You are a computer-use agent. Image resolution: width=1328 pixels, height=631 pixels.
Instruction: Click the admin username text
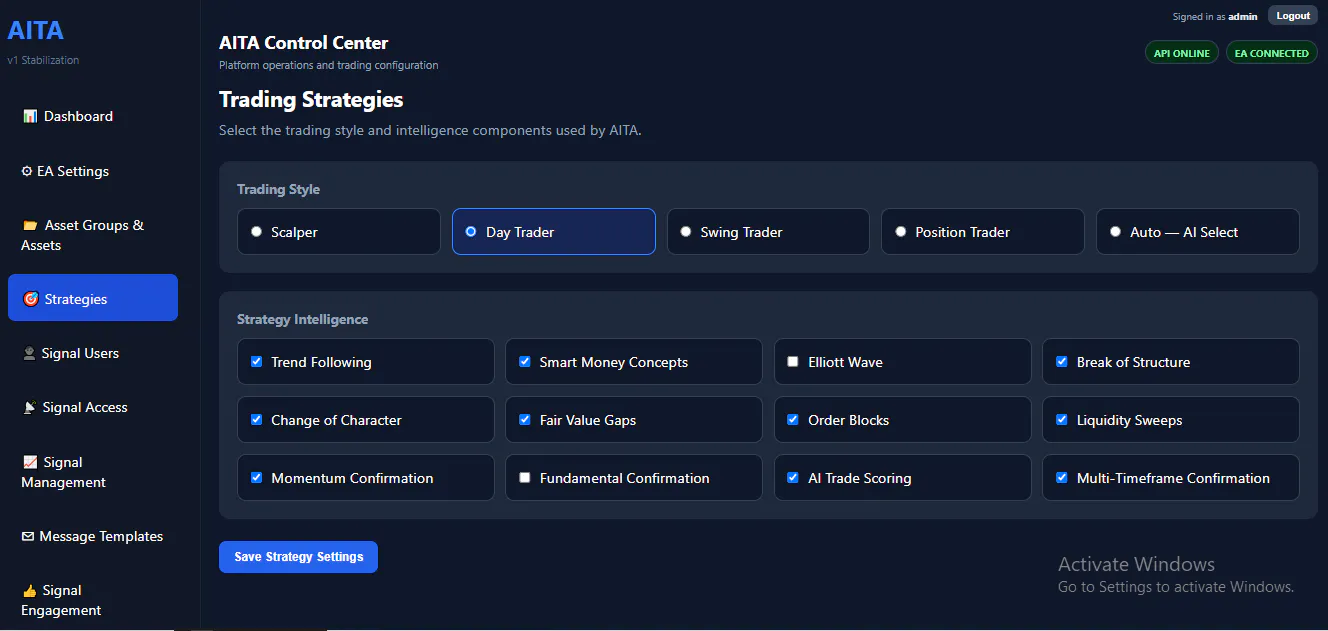coord(1243,16)
